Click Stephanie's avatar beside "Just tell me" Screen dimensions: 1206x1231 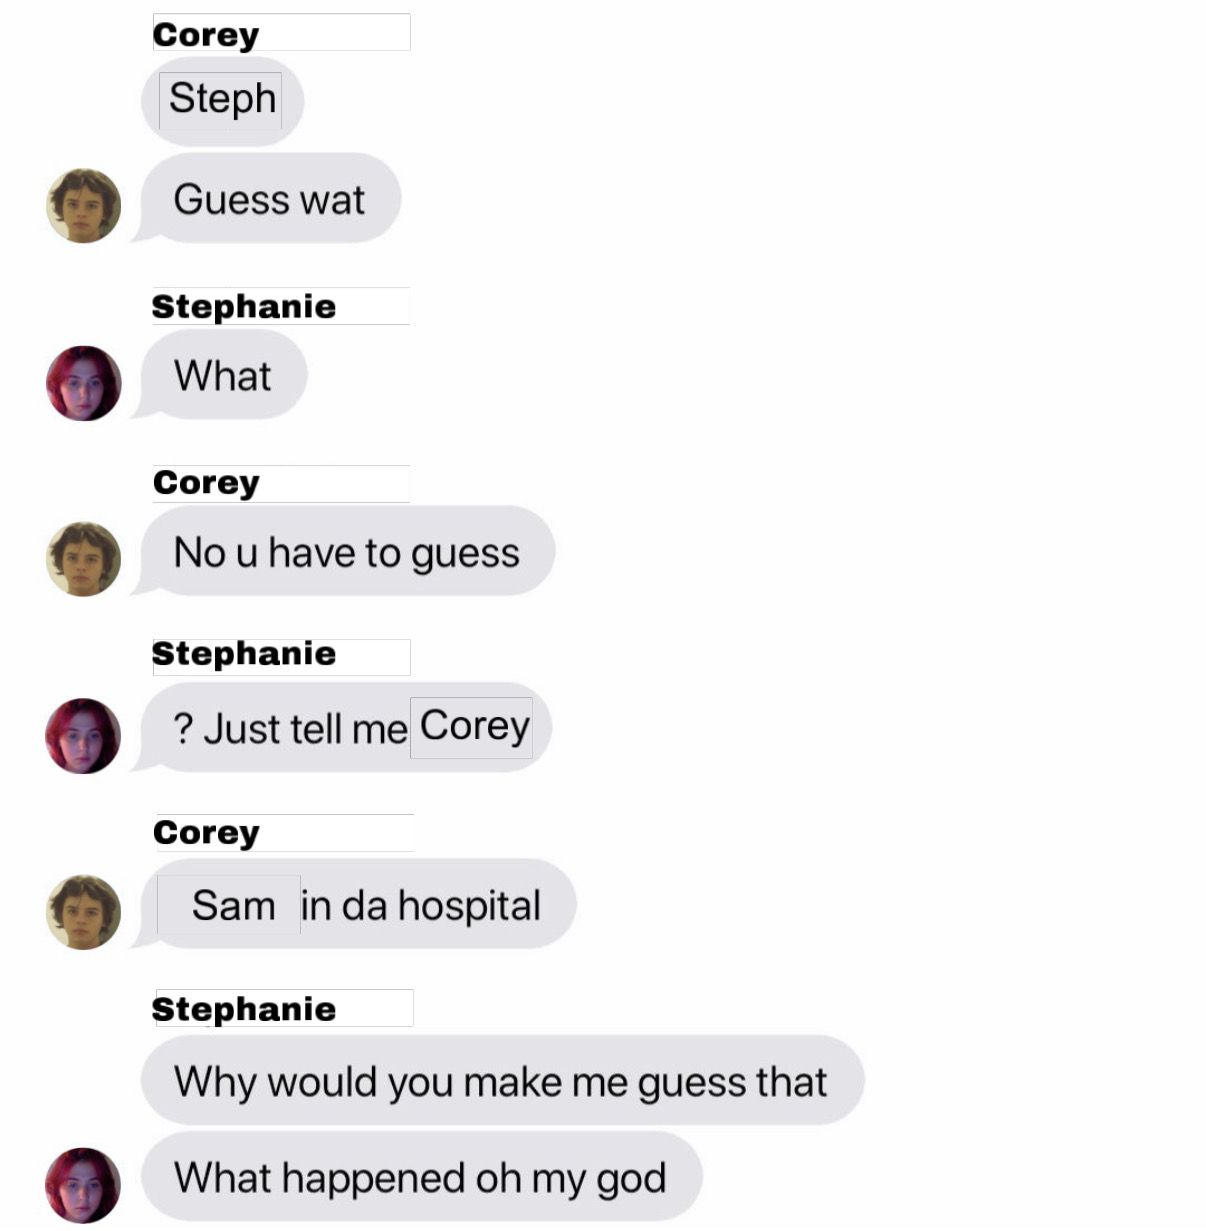[x=84, y=736]
